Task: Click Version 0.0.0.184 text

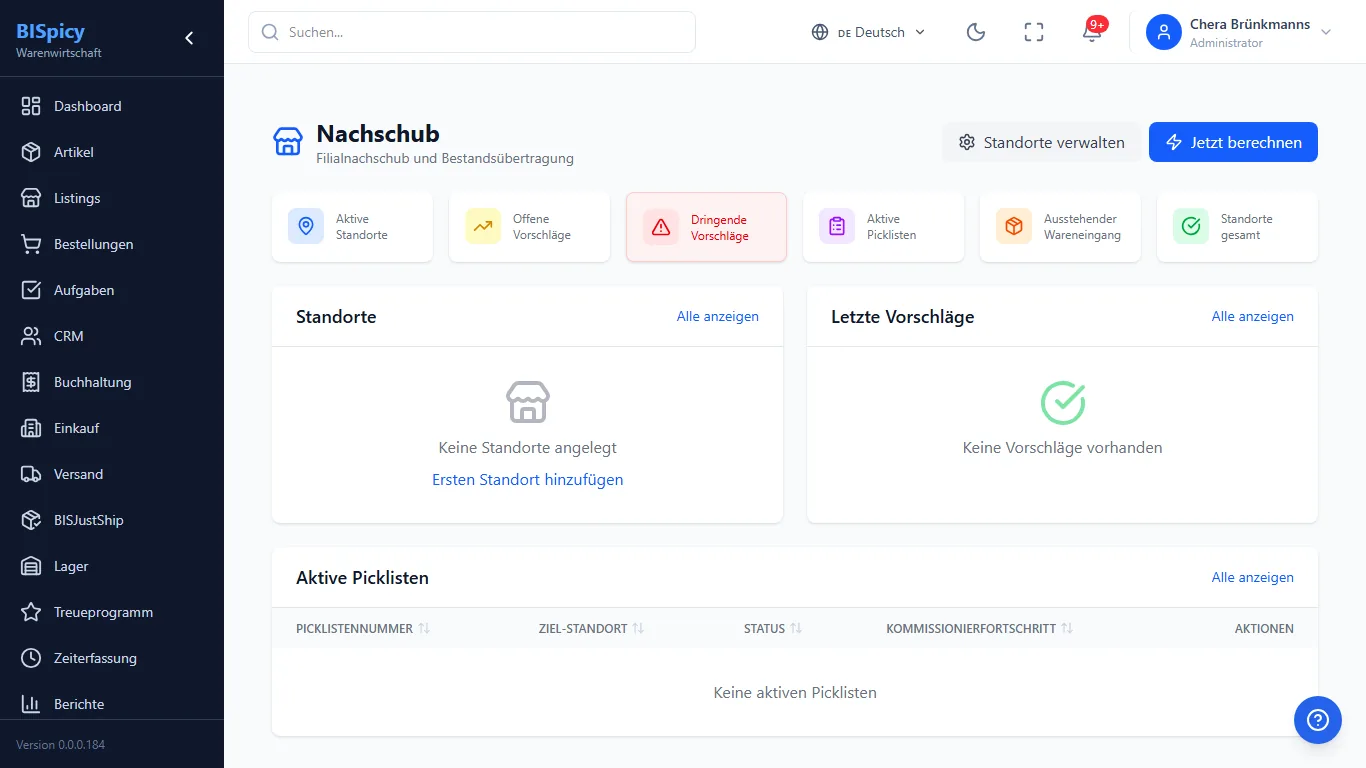Action: tap(60, 745)
